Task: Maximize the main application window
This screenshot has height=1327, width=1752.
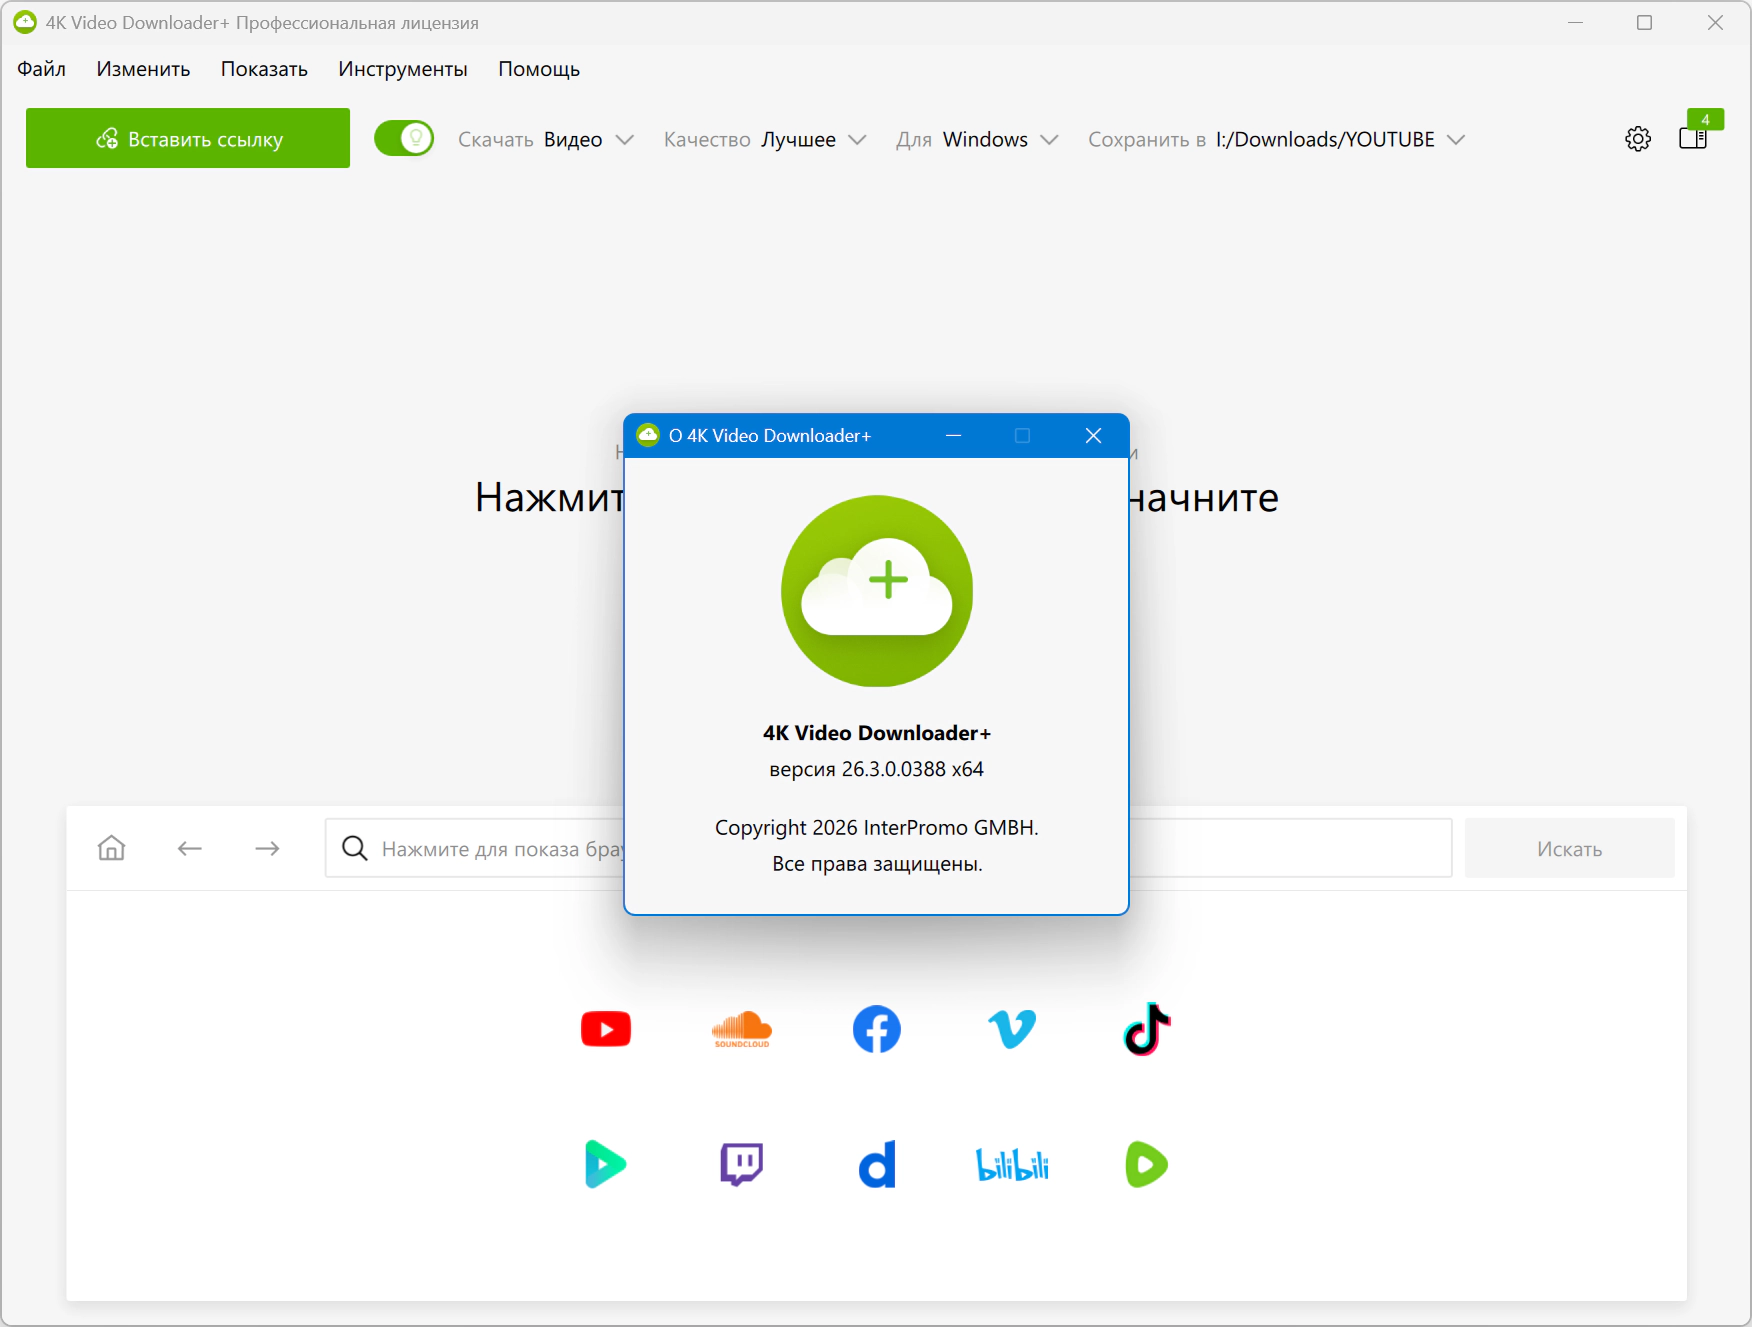Action: point(1644,22)
